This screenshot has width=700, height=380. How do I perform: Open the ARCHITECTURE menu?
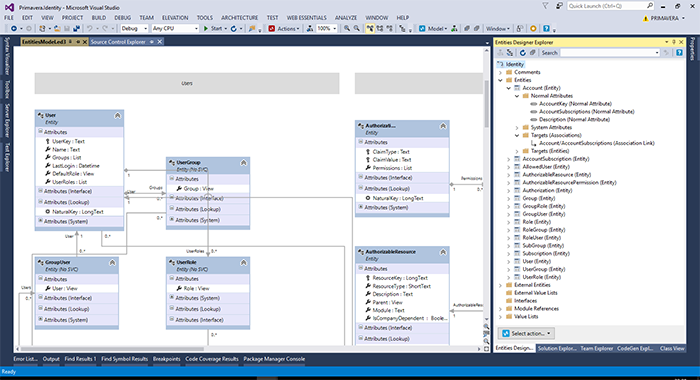click(239, 18)
